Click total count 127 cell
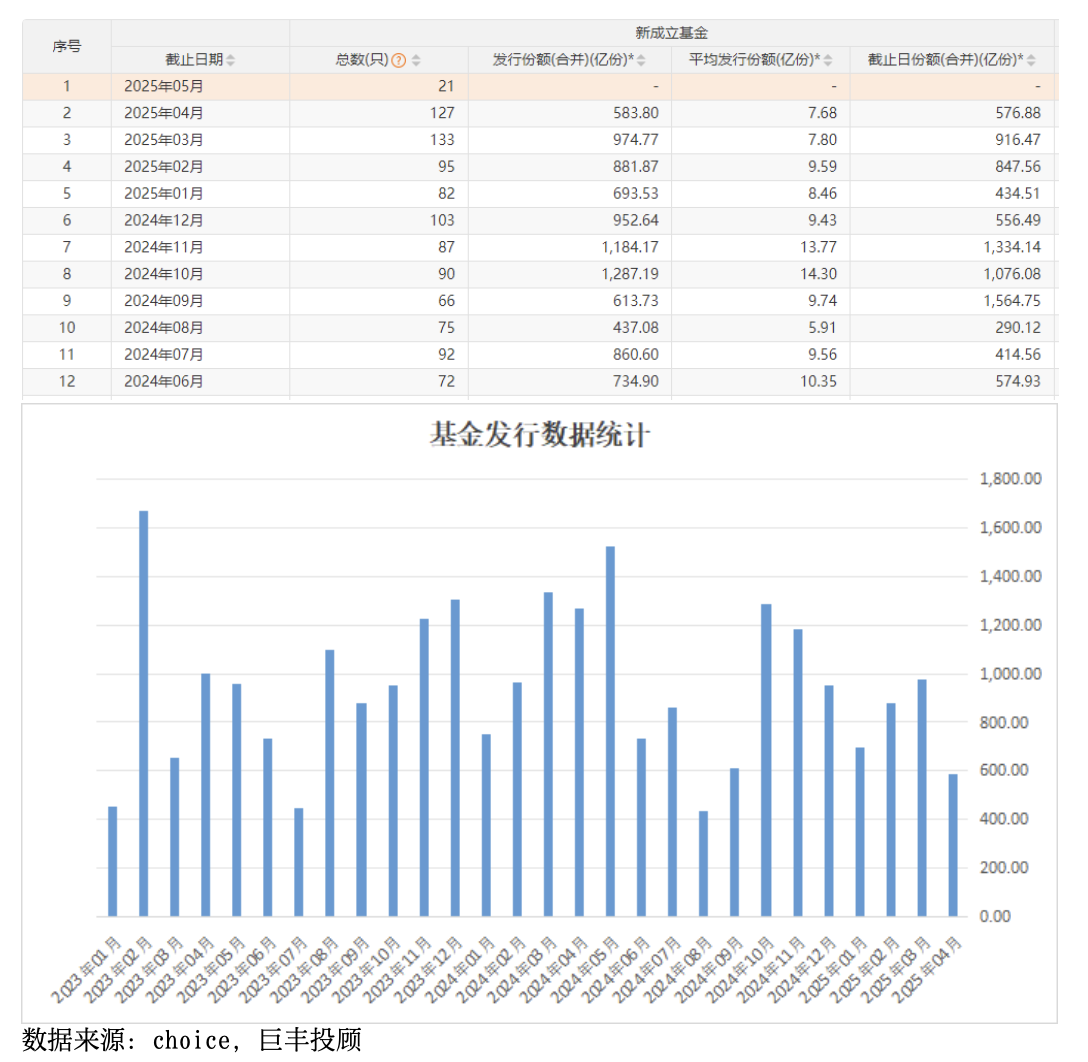The height and width of the screenshot is (1062, 1088). pyautogui.click(x=442, y=113)
